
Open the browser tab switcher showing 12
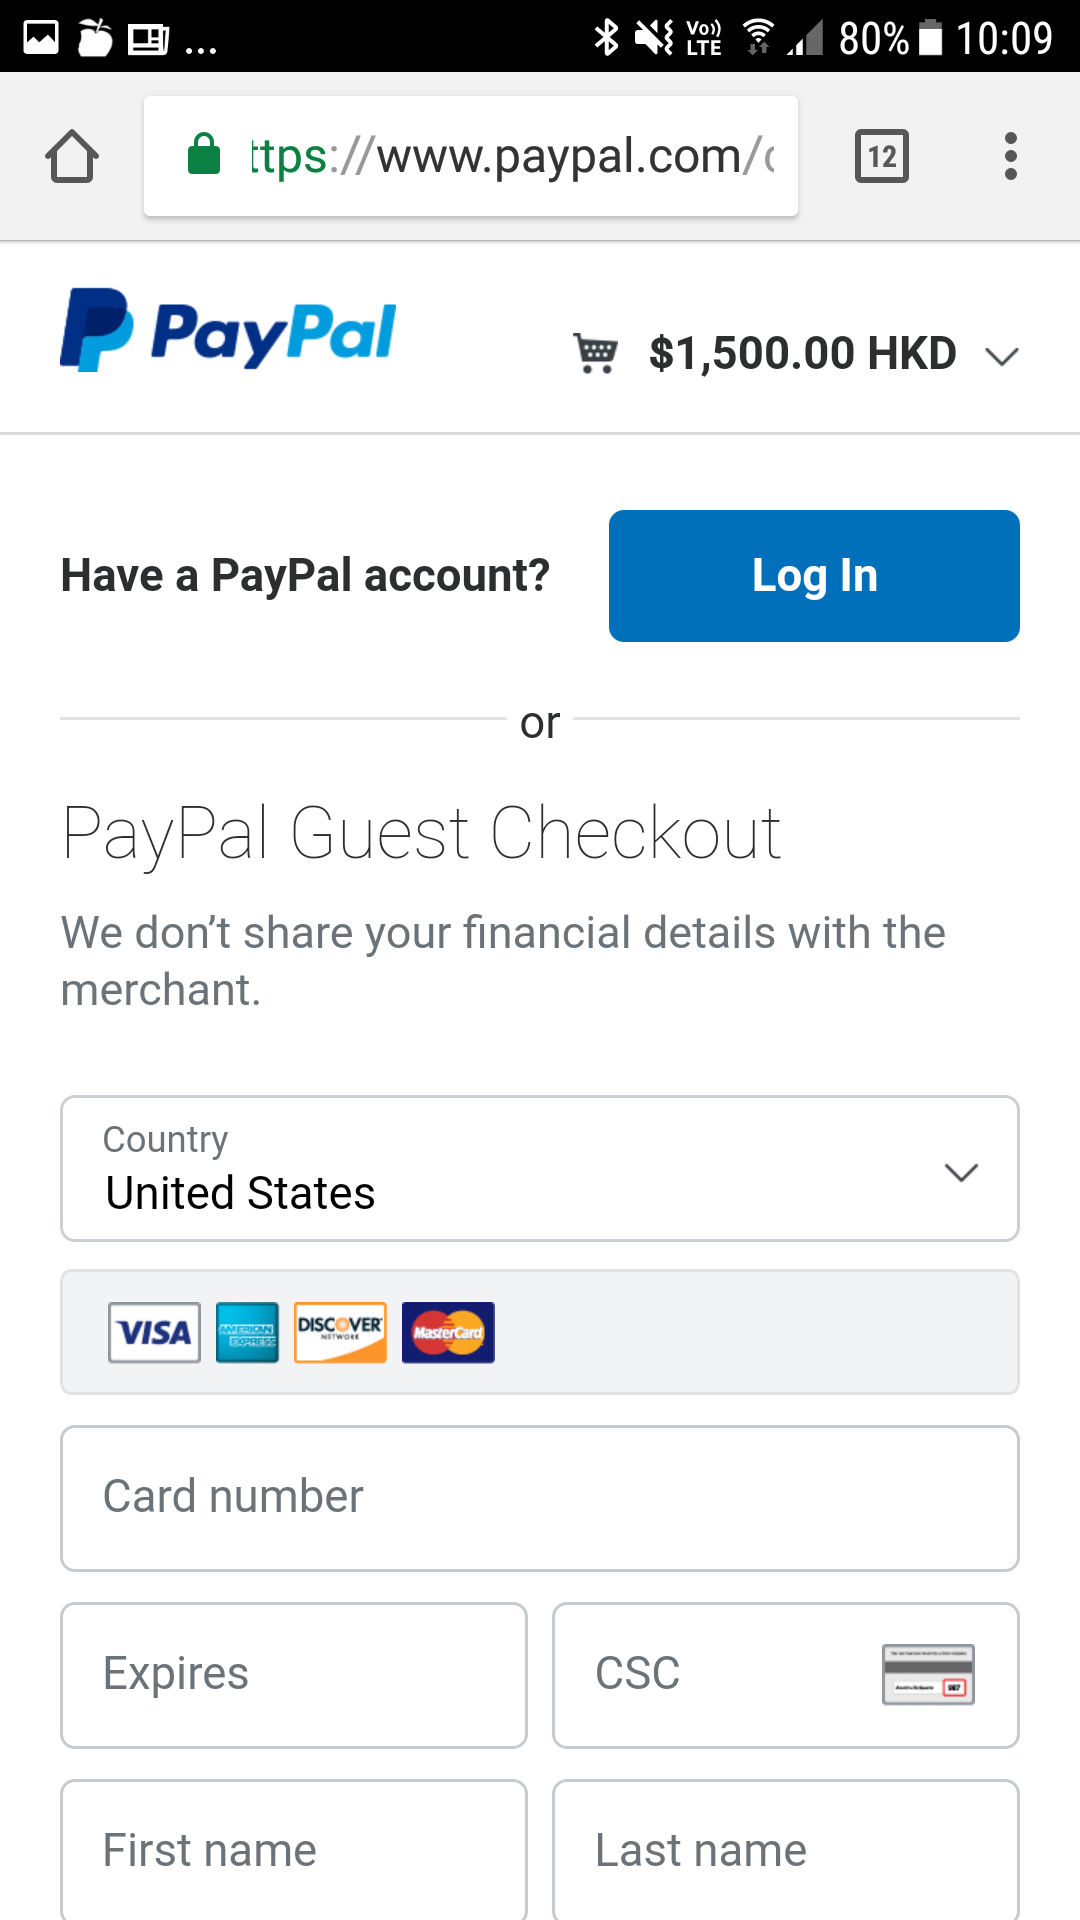pyautogui.click(x=881, y=157)
